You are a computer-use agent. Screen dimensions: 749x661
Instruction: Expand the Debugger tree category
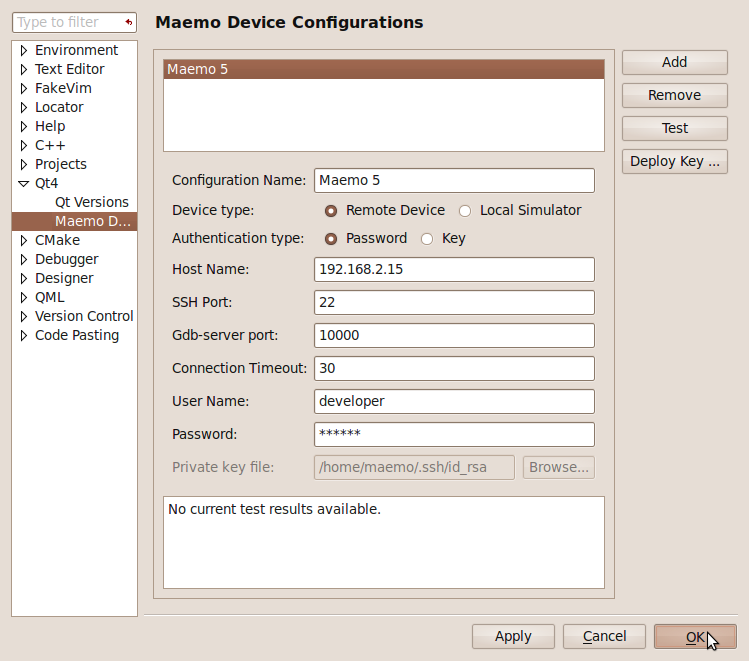(24, 260)
